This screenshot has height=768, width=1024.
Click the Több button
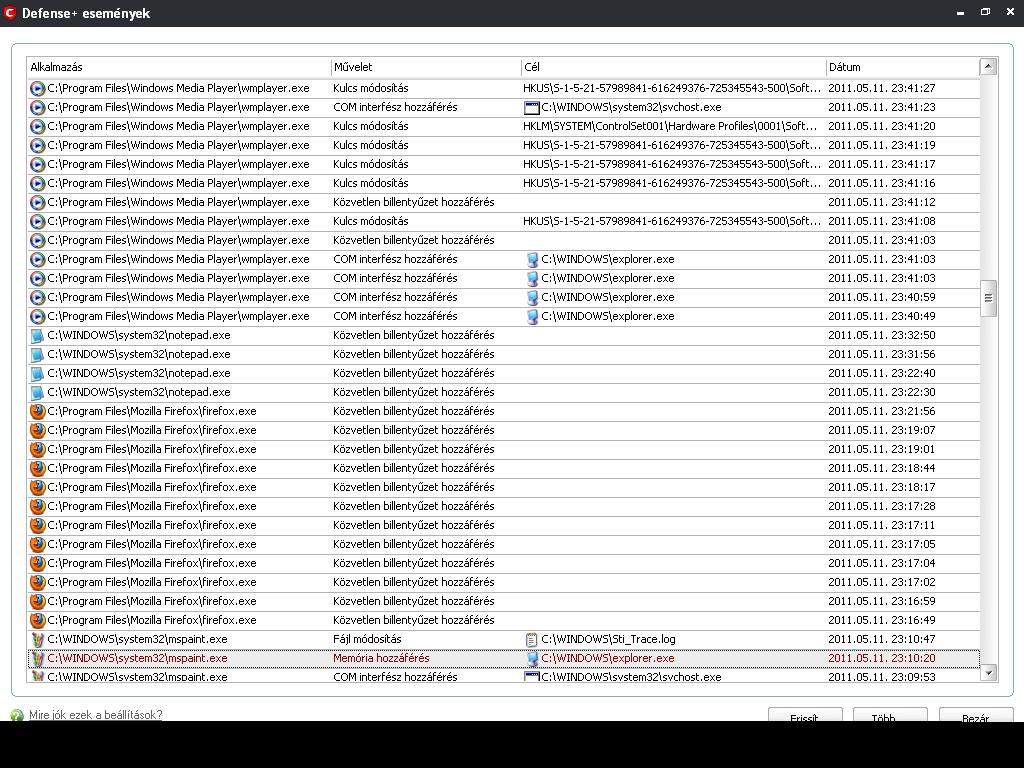point(889,716)
